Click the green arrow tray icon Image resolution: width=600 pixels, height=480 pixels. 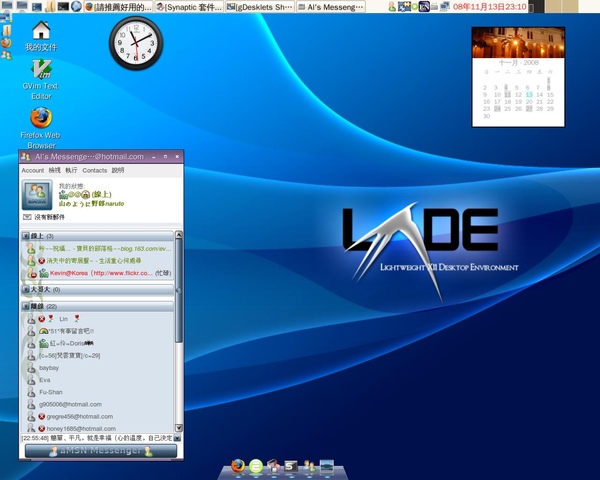[414, 7]
